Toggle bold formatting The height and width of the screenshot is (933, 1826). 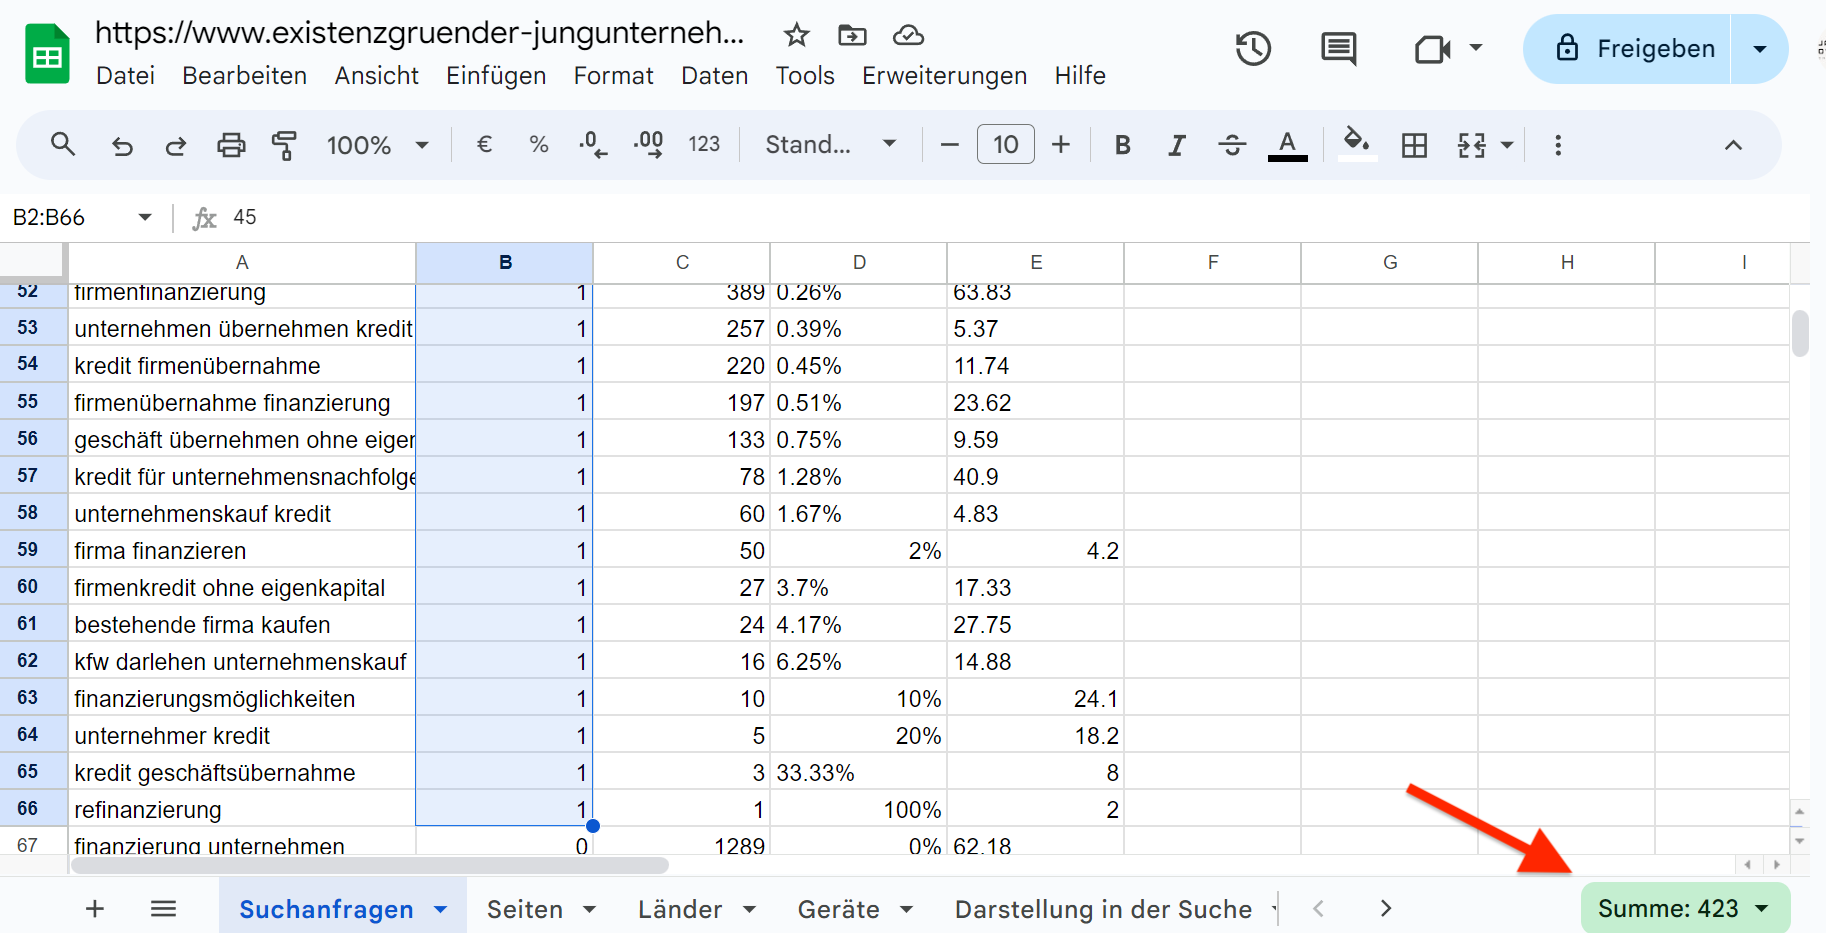1123,145
